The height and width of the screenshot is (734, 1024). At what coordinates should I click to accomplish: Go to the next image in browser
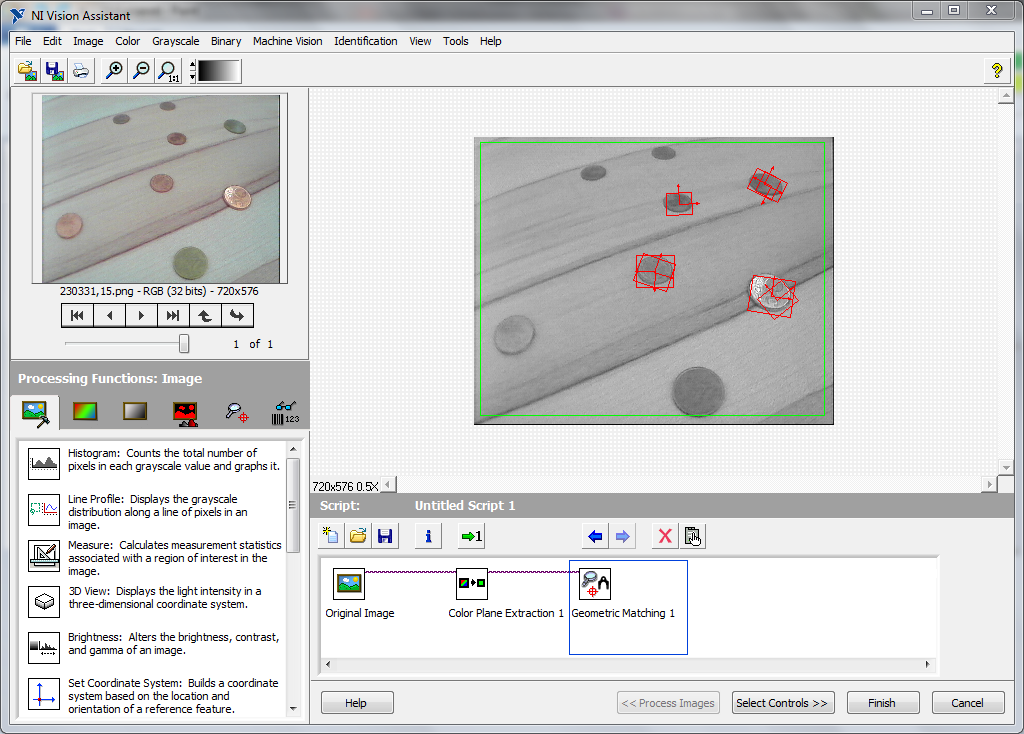141,316
